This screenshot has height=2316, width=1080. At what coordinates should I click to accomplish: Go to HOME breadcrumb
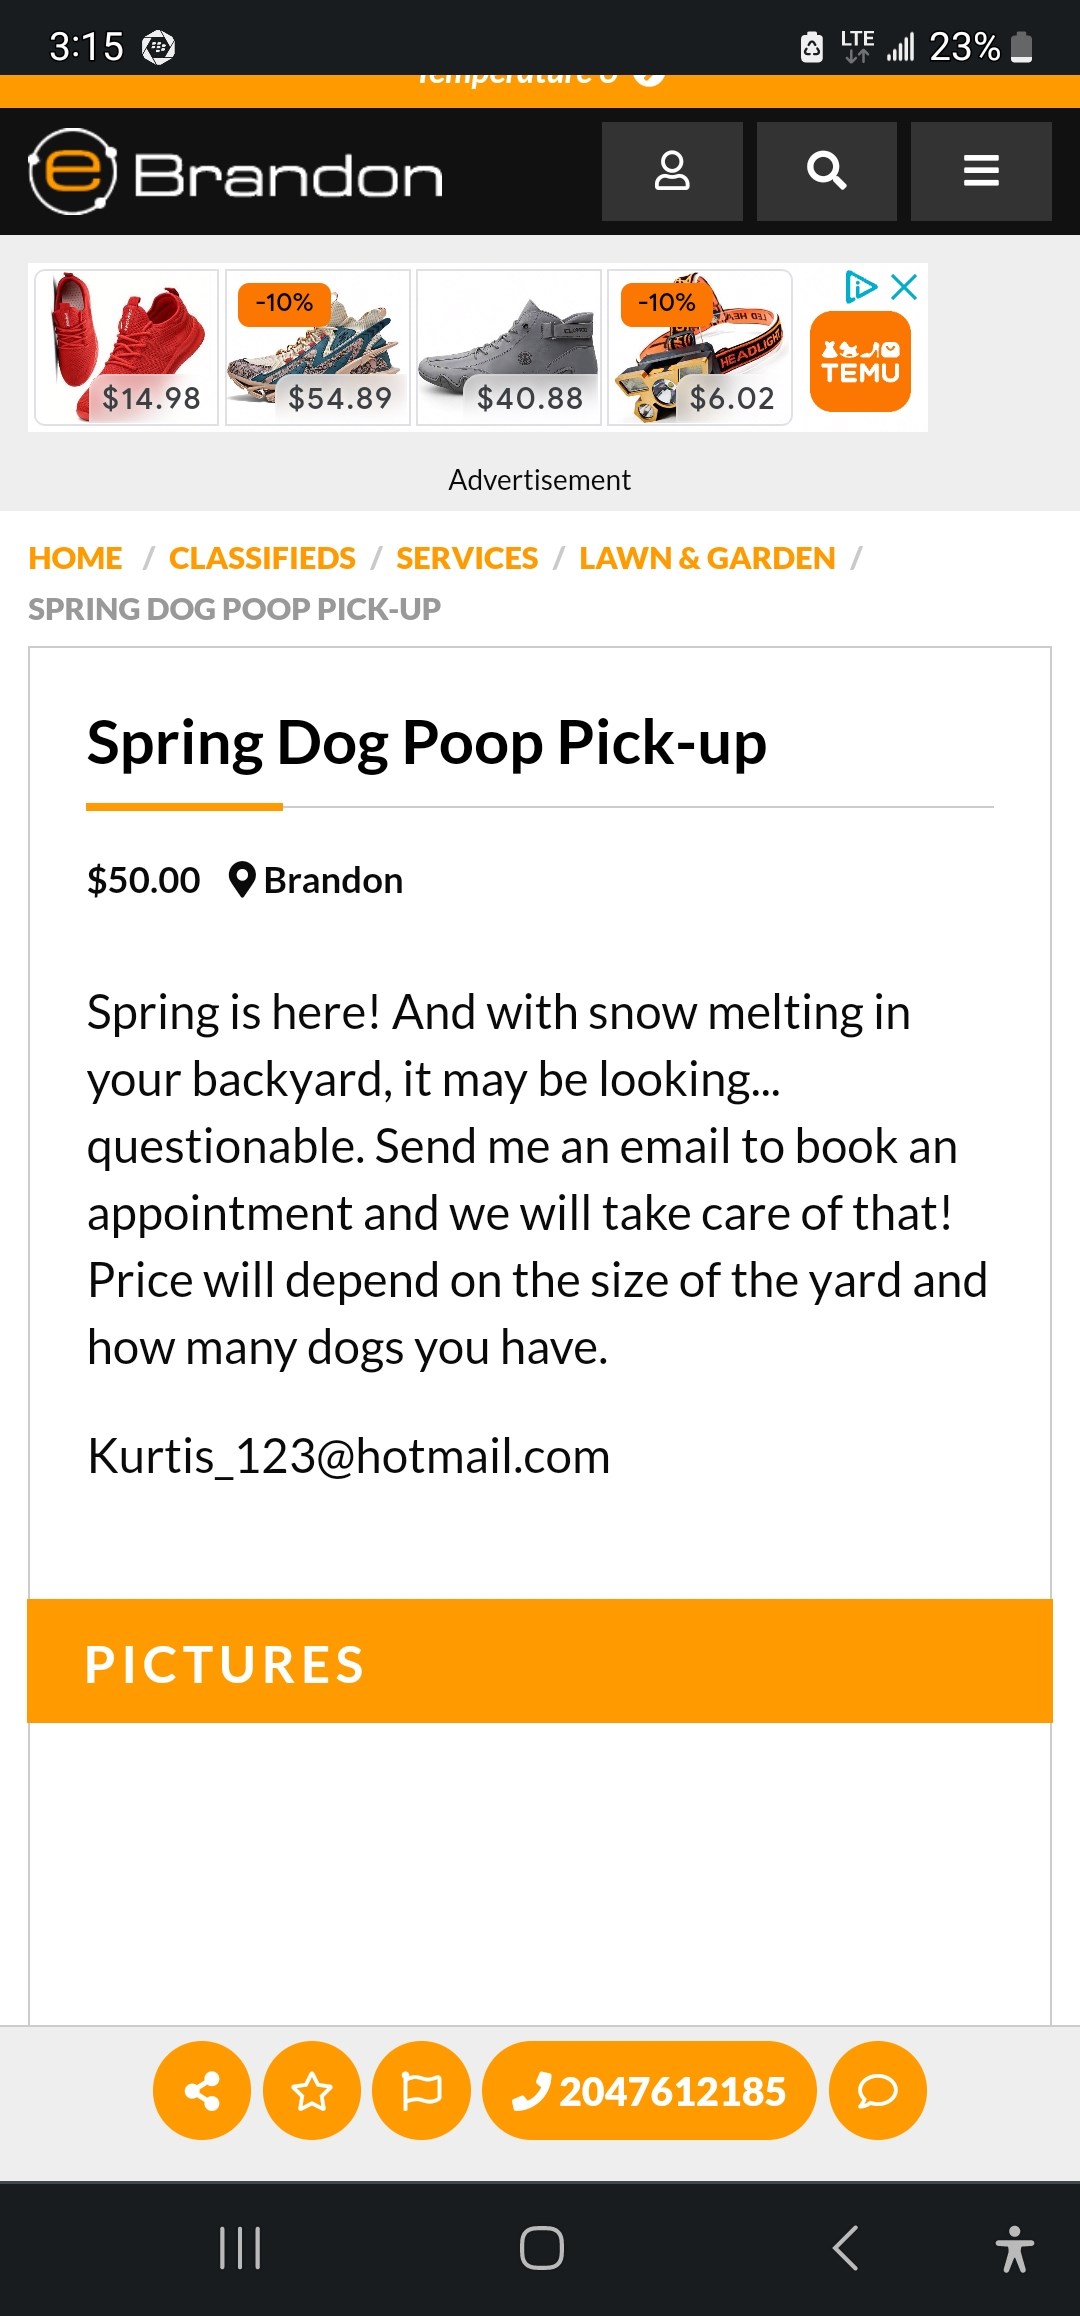(75, 558)
